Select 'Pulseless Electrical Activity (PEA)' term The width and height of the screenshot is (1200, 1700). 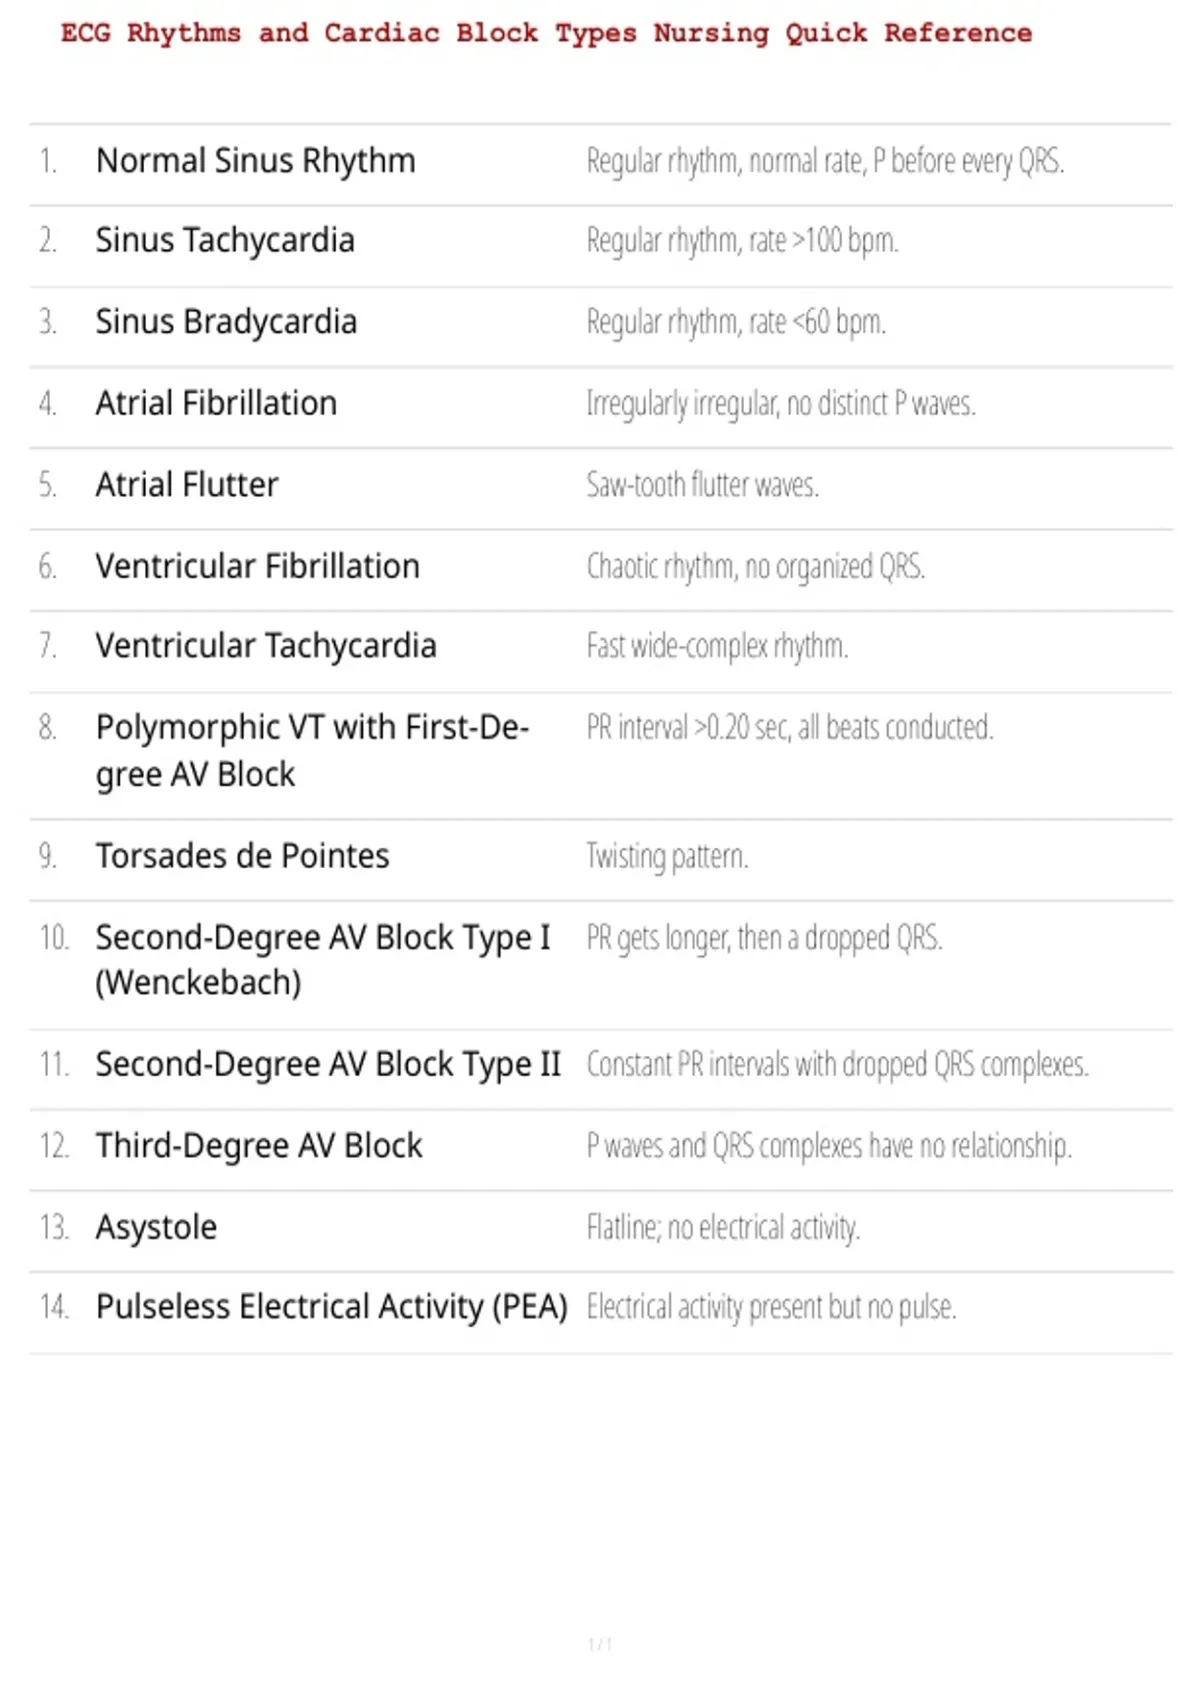point(332,1307)
